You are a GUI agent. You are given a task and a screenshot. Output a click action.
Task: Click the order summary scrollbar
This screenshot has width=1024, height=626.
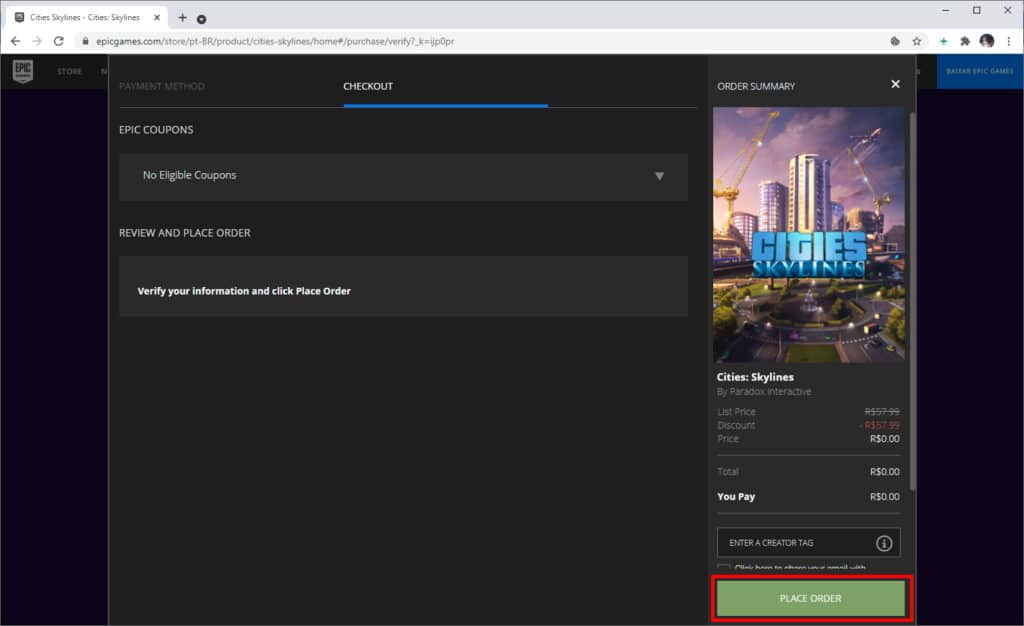pyautogui.click(x=912, y=300)
